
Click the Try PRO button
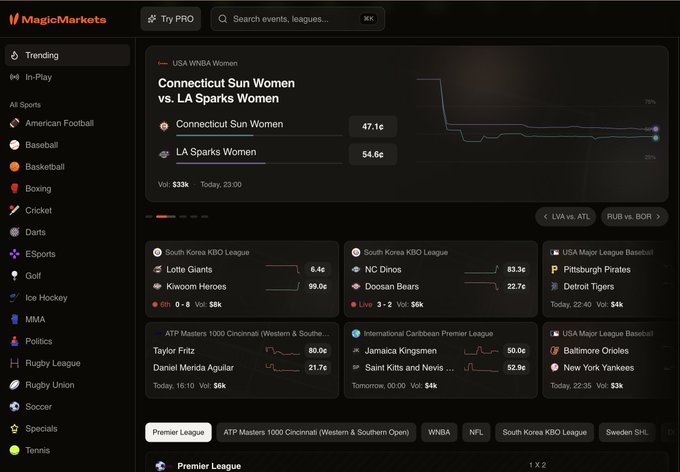click(171, 19)
